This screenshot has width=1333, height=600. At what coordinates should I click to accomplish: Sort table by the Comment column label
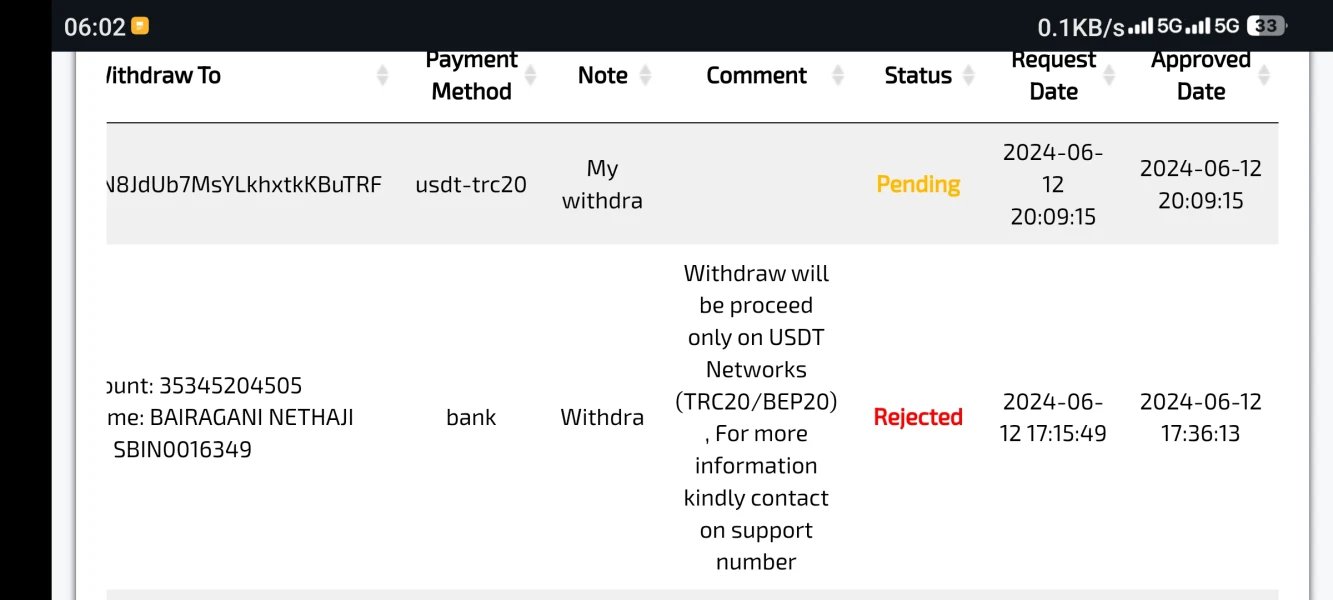(x=756, y=76)
